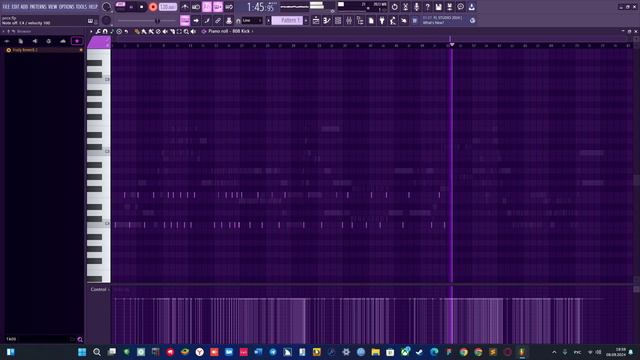This screenshot has height=360, width=640.
Task: Open the EDIT menu
Action: click(x=15, y=7)
